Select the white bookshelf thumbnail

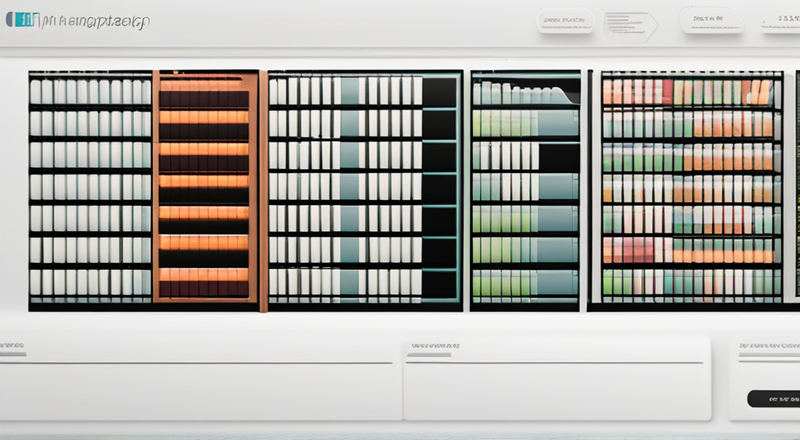pos(90,190)
